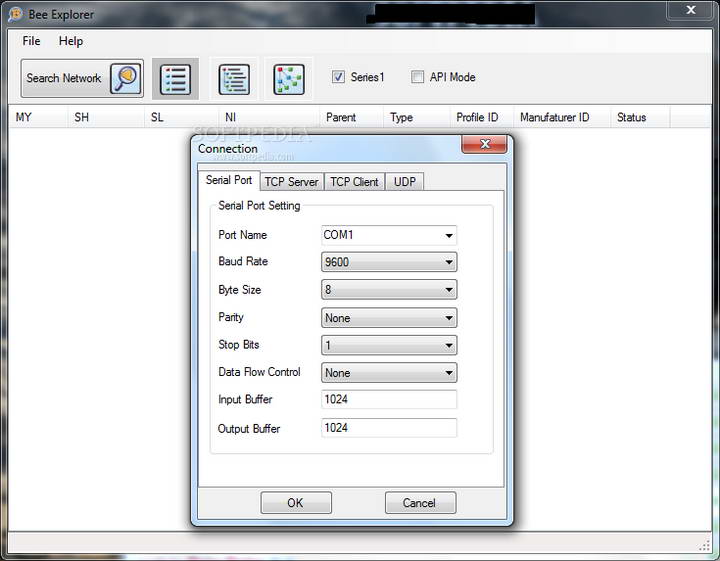The image size is (720, 561).
Task: Confirm connection with the OK button
Action: click(296, 503)
